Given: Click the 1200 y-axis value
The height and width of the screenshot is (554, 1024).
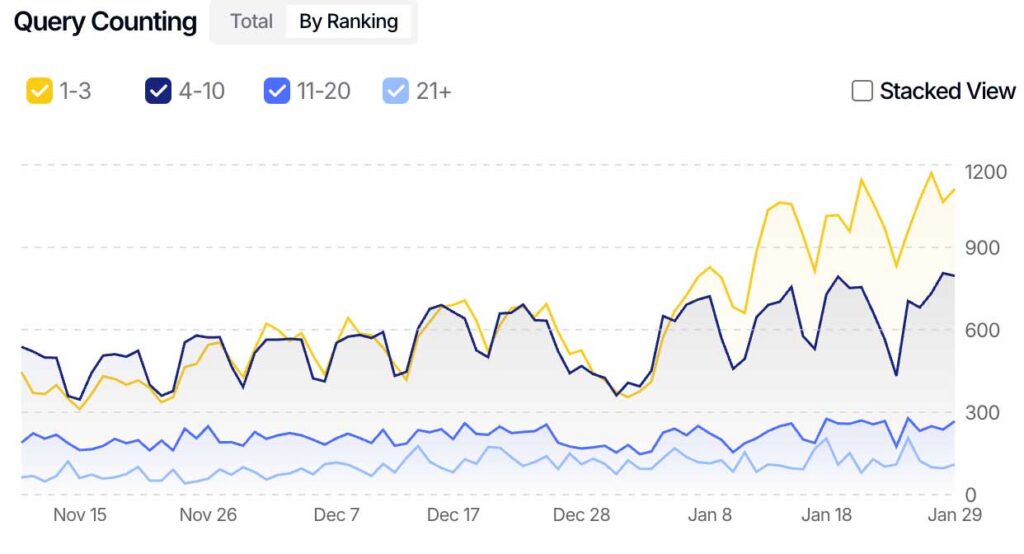Looking at the screenshot, I should pos(985,172).
